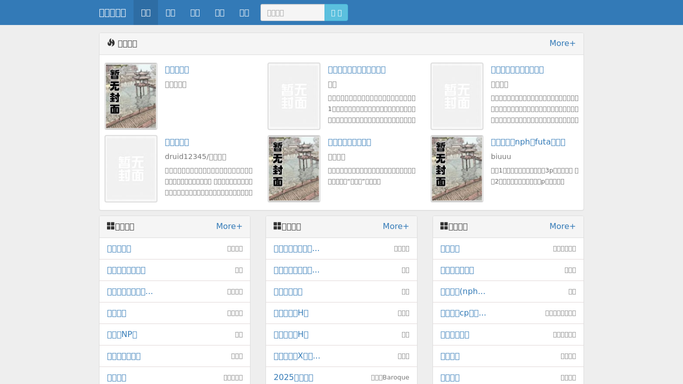Click the light blue search button
Image resolution: width=683 pixels, height=384 pixels.
click(336, 13)
